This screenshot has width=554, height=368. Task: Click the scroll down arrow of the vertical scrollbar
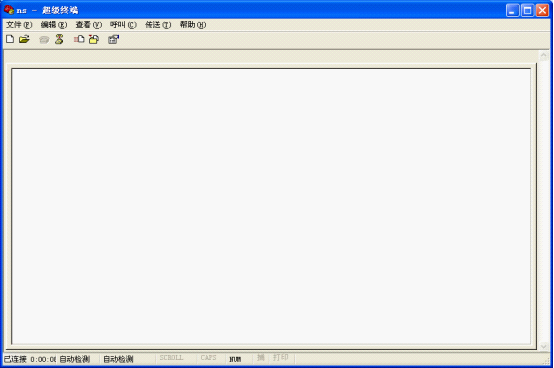coord(543,346)
